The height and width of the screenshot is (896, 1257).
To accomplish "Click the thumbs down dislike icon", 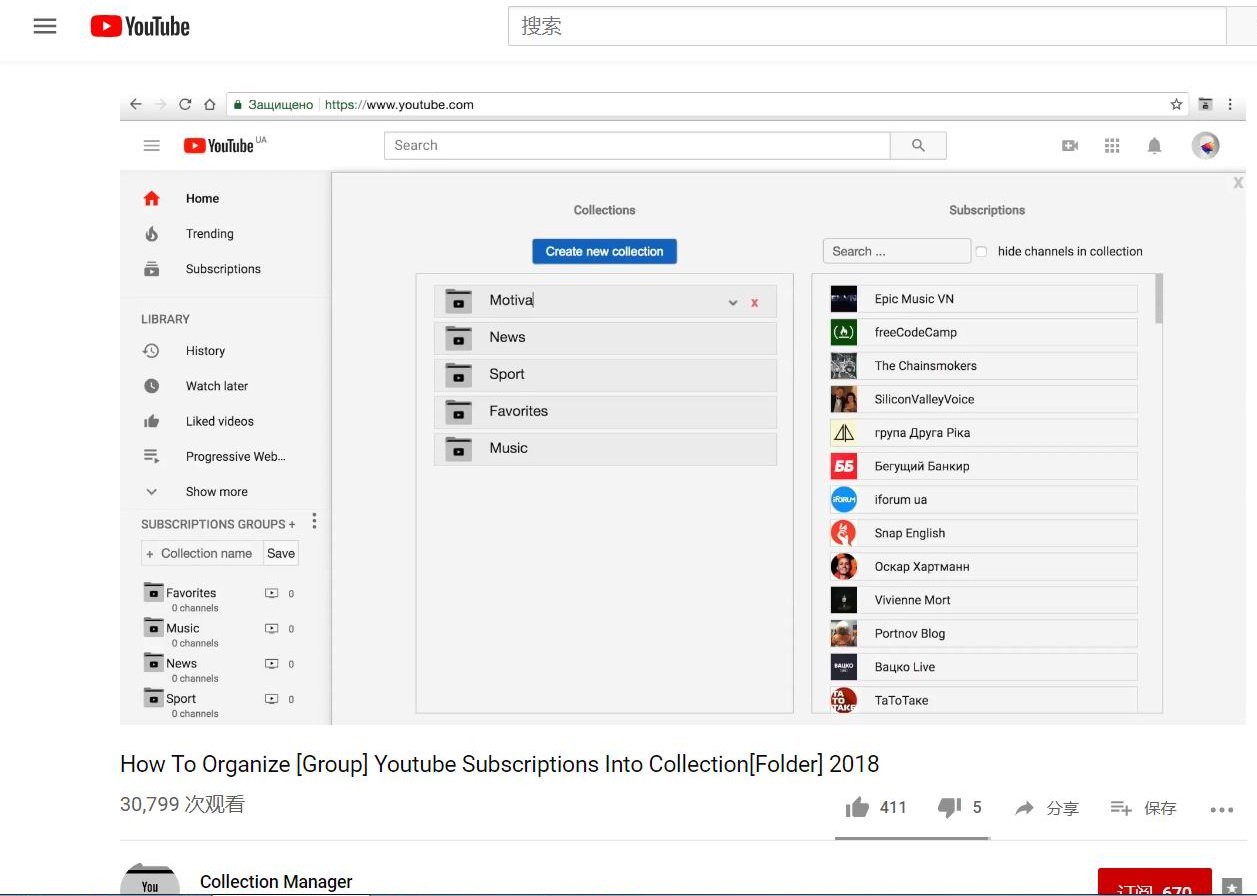I will tap(949, 808).
